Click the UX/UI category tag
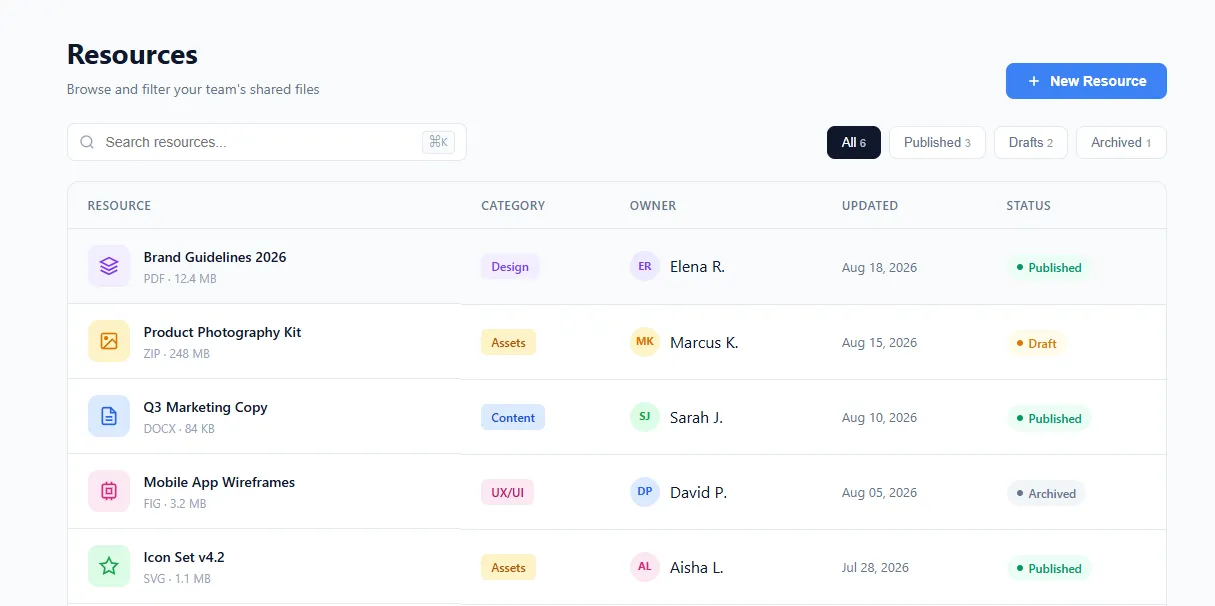This screenshot has height=606, width=1215. point(507,492)
